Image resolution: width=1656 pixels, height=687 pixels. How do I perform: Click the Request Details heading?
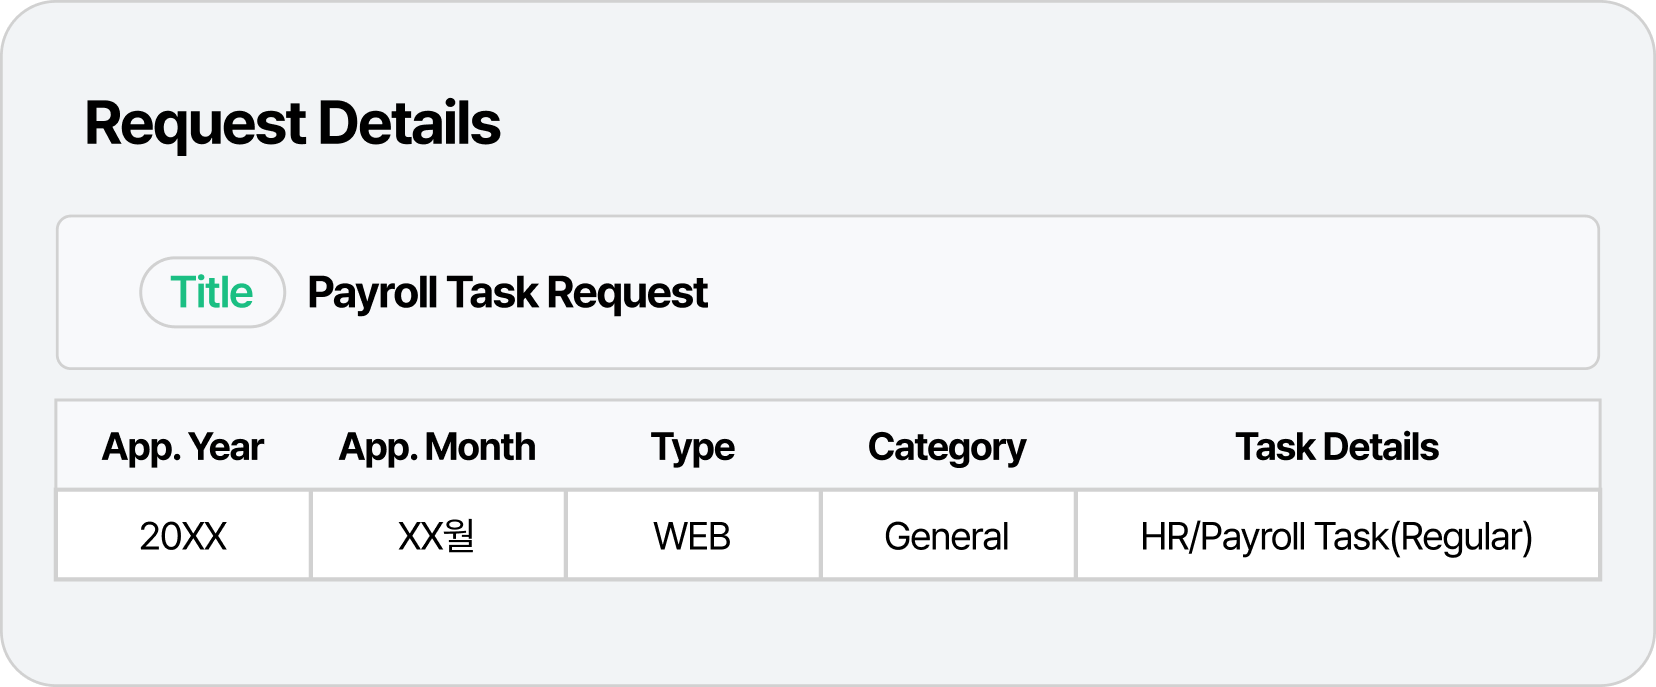pos(292,124)
